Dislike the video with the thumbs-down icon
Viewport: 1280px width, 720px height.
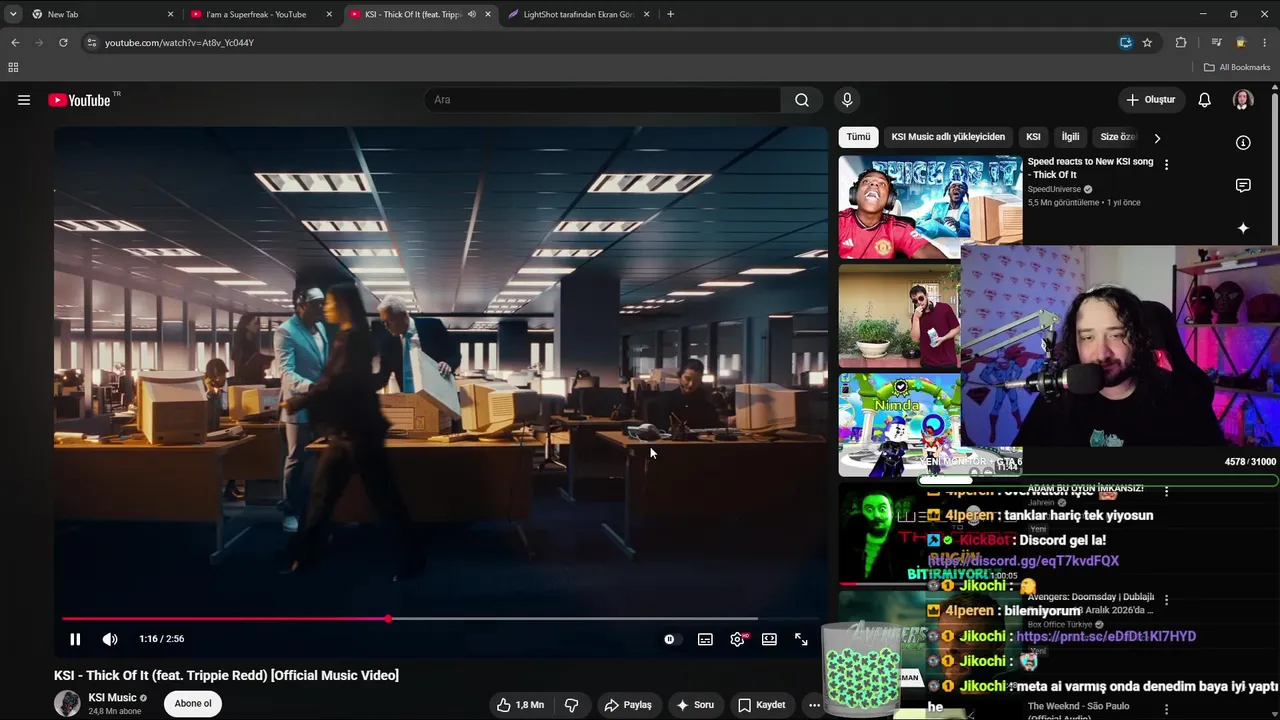(572, 705)
